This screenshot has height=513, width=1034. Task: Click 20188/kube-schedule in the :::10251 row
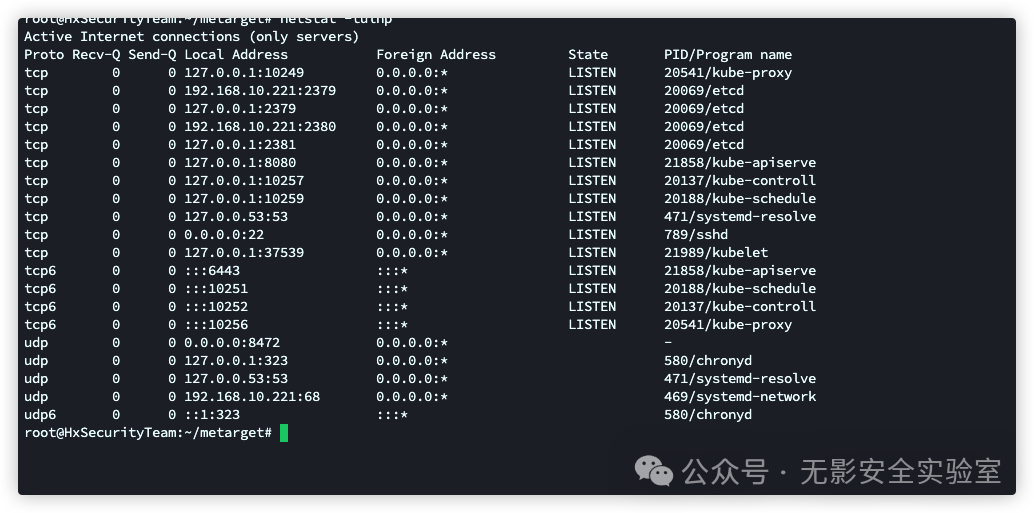740,289
